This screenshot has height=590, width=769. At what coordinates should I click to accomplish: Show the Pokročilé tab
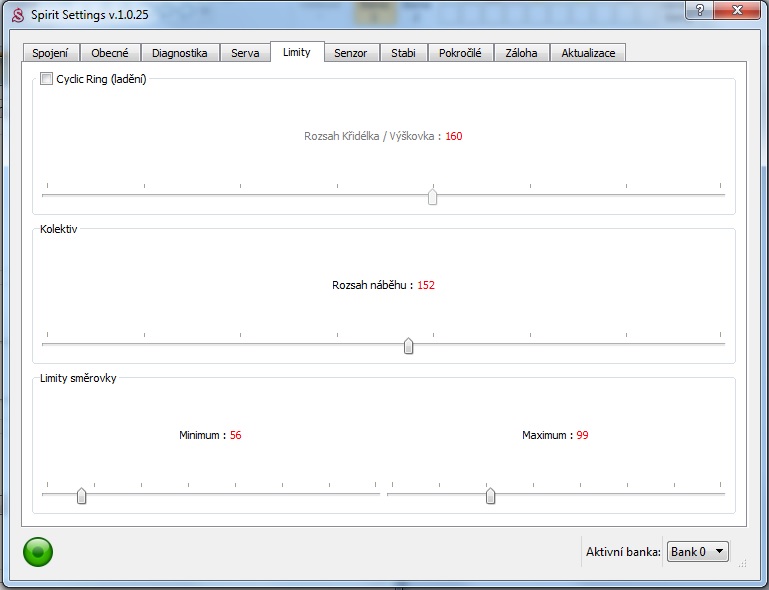(460, 53)
